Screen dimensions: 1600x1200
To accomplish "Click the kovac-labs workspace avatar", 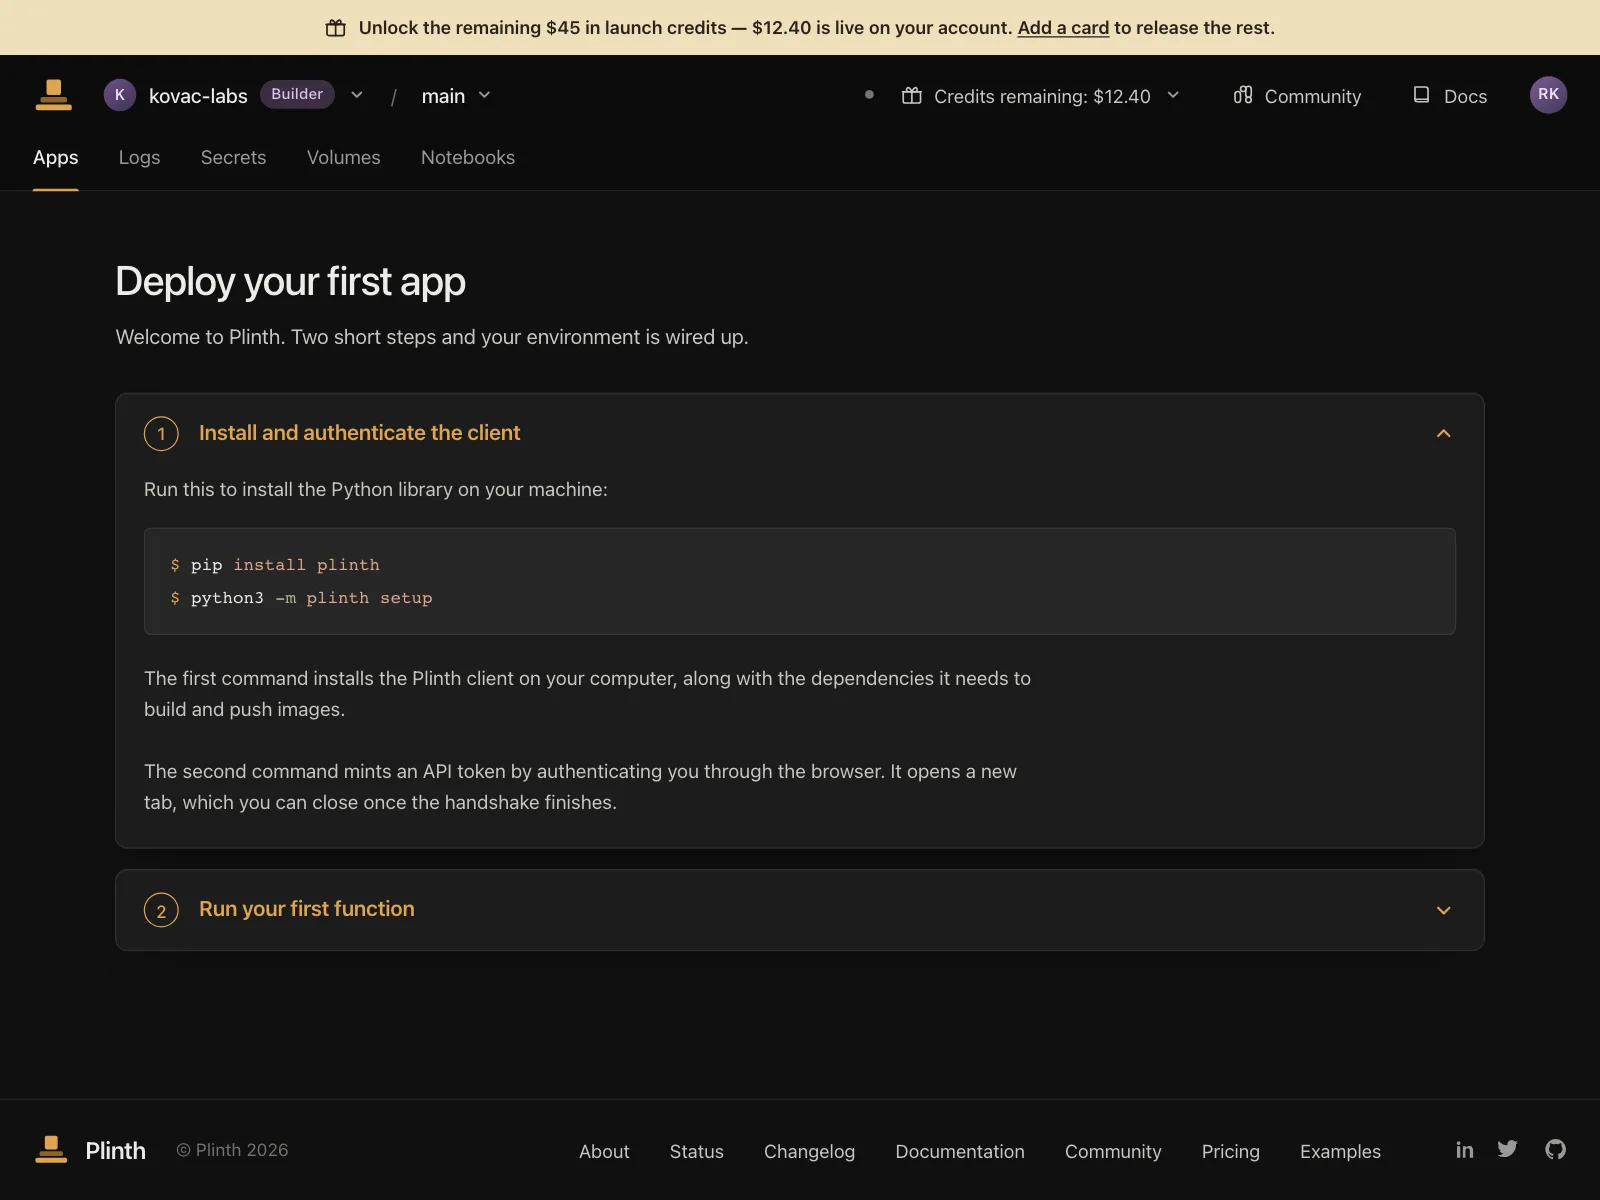I will click(x=120, y=95).
